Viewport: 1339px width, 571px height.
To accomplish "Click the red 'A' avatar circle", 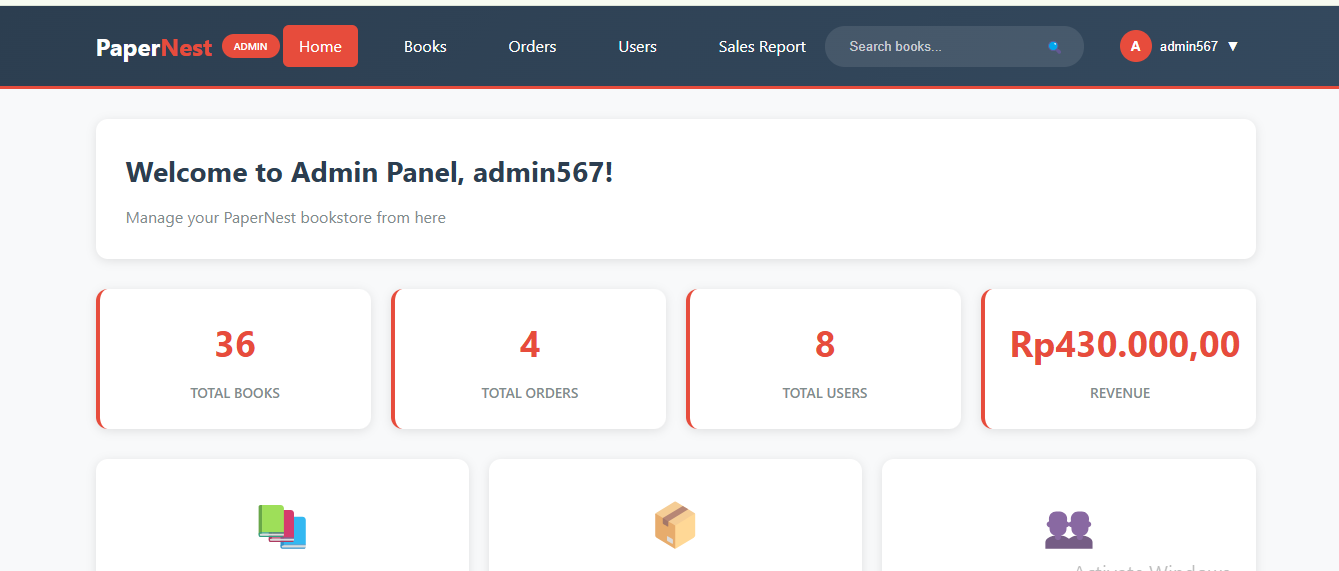I will 1135,46.
